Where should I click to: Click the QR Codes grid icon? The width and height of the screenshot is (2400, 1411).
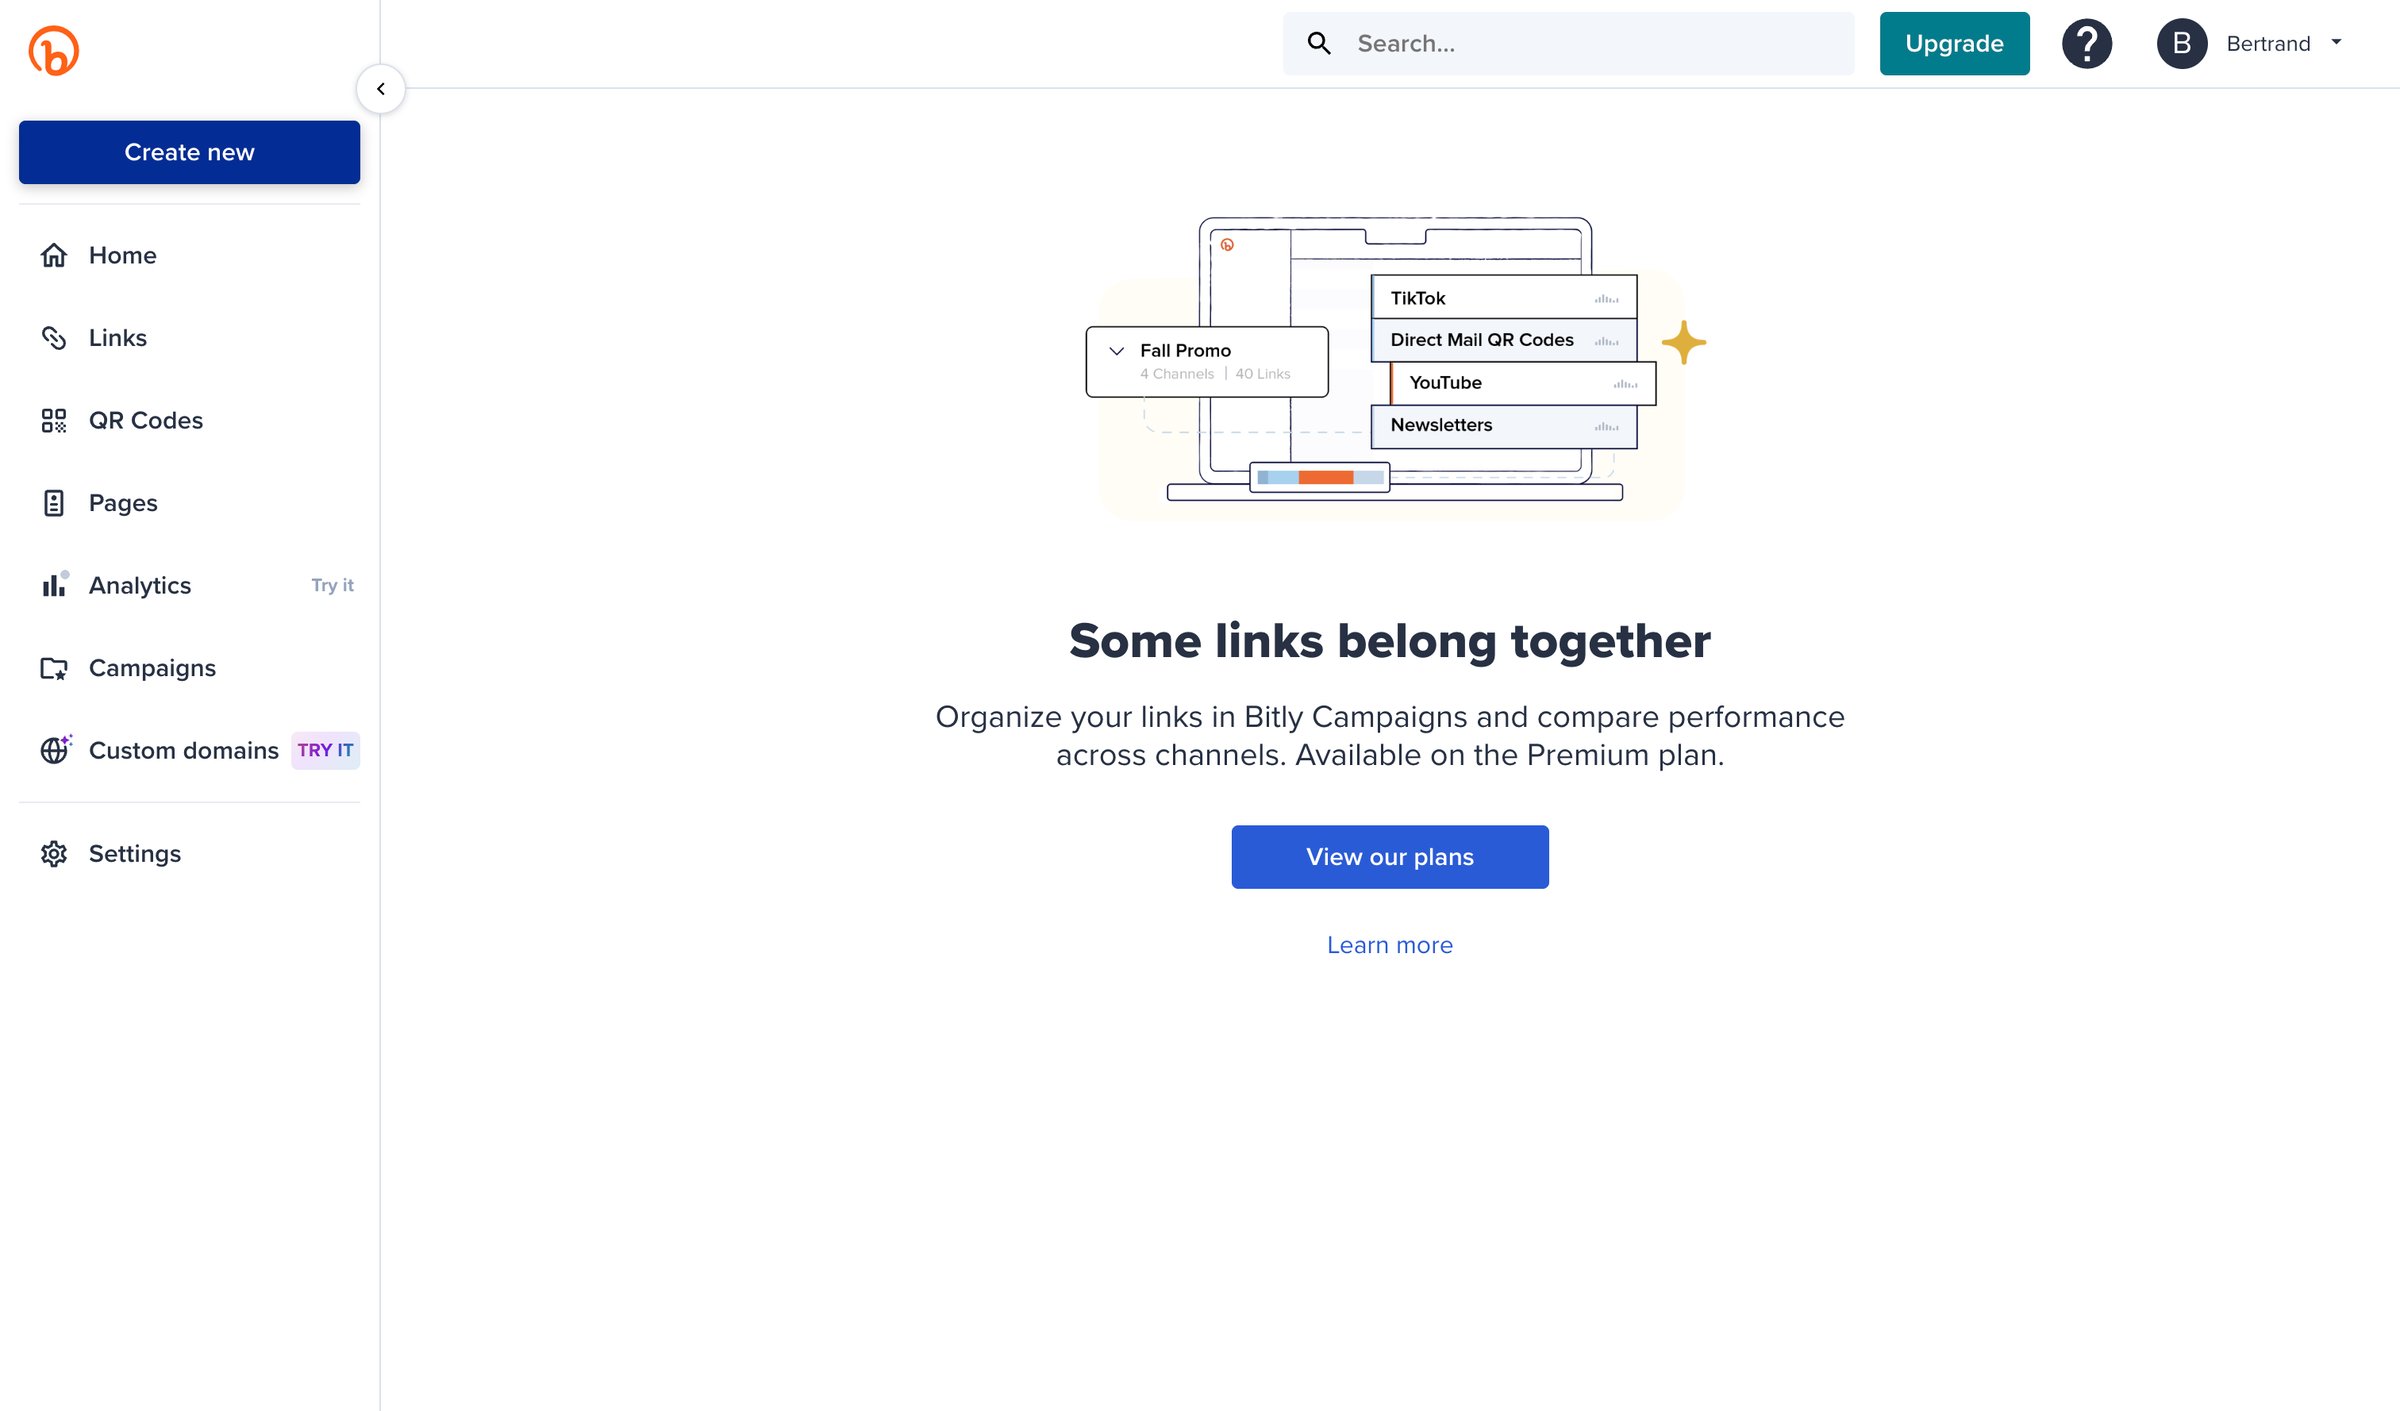[54, 420]
